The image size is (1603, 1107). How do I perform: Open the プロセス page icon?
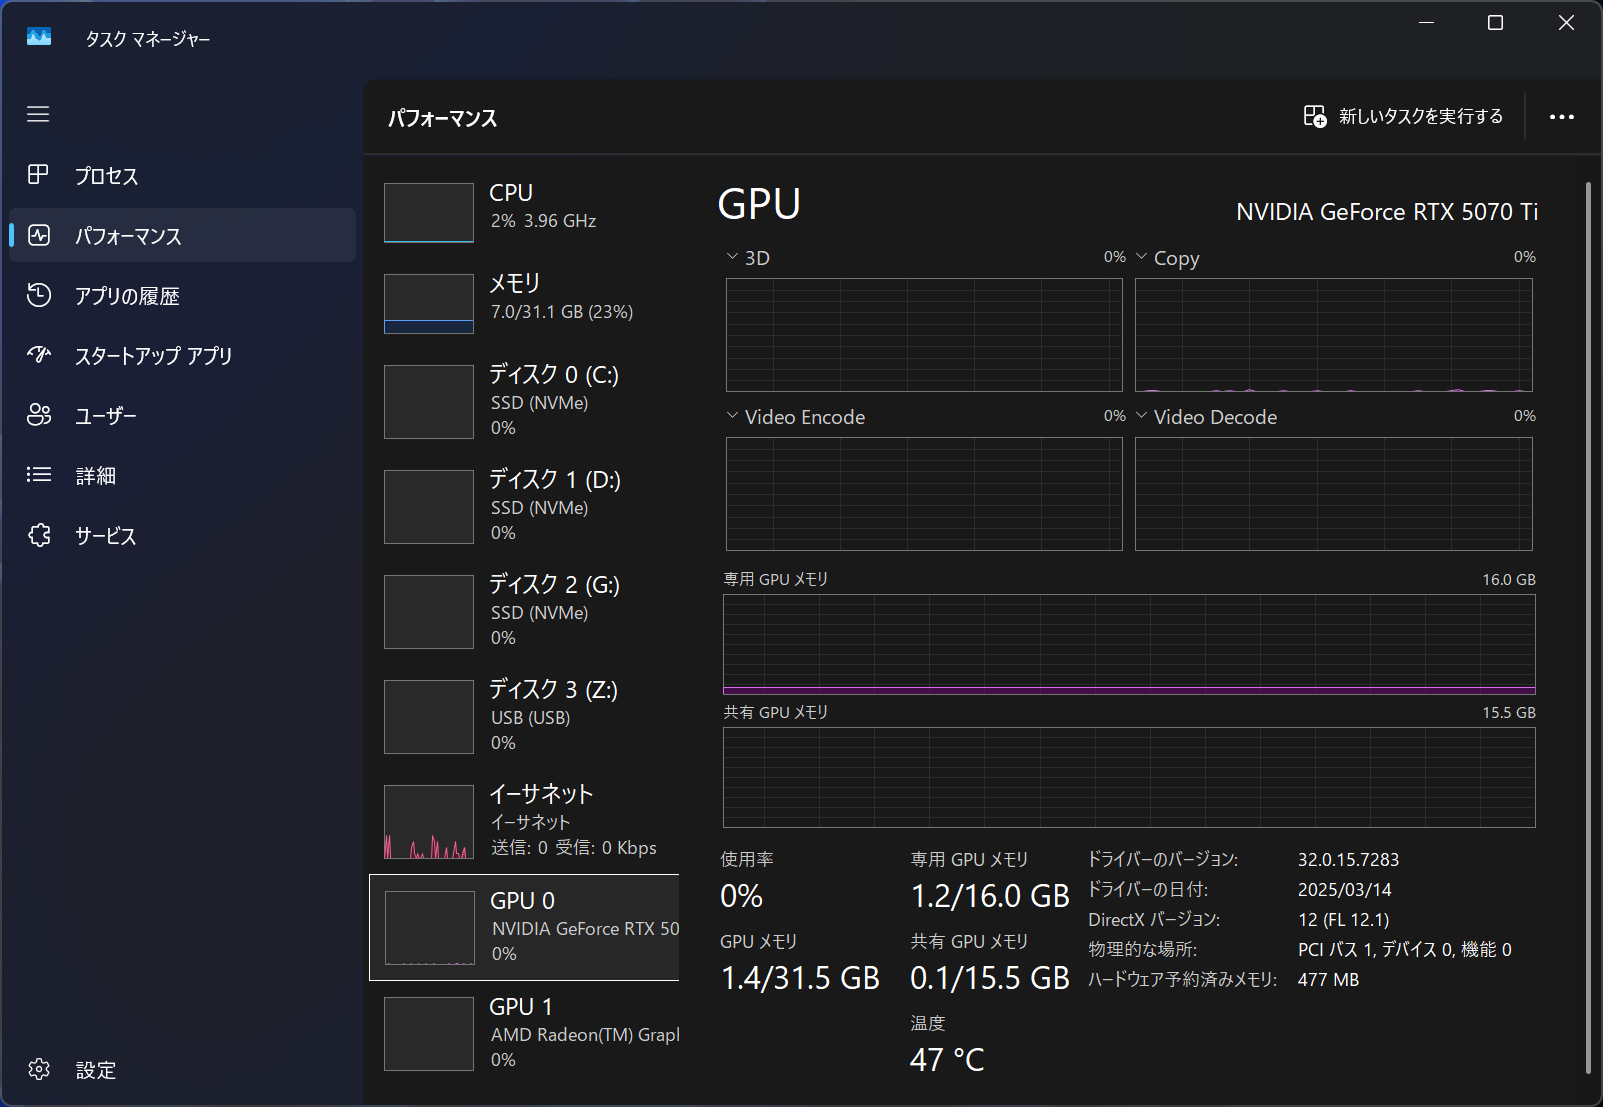(38, 175)
